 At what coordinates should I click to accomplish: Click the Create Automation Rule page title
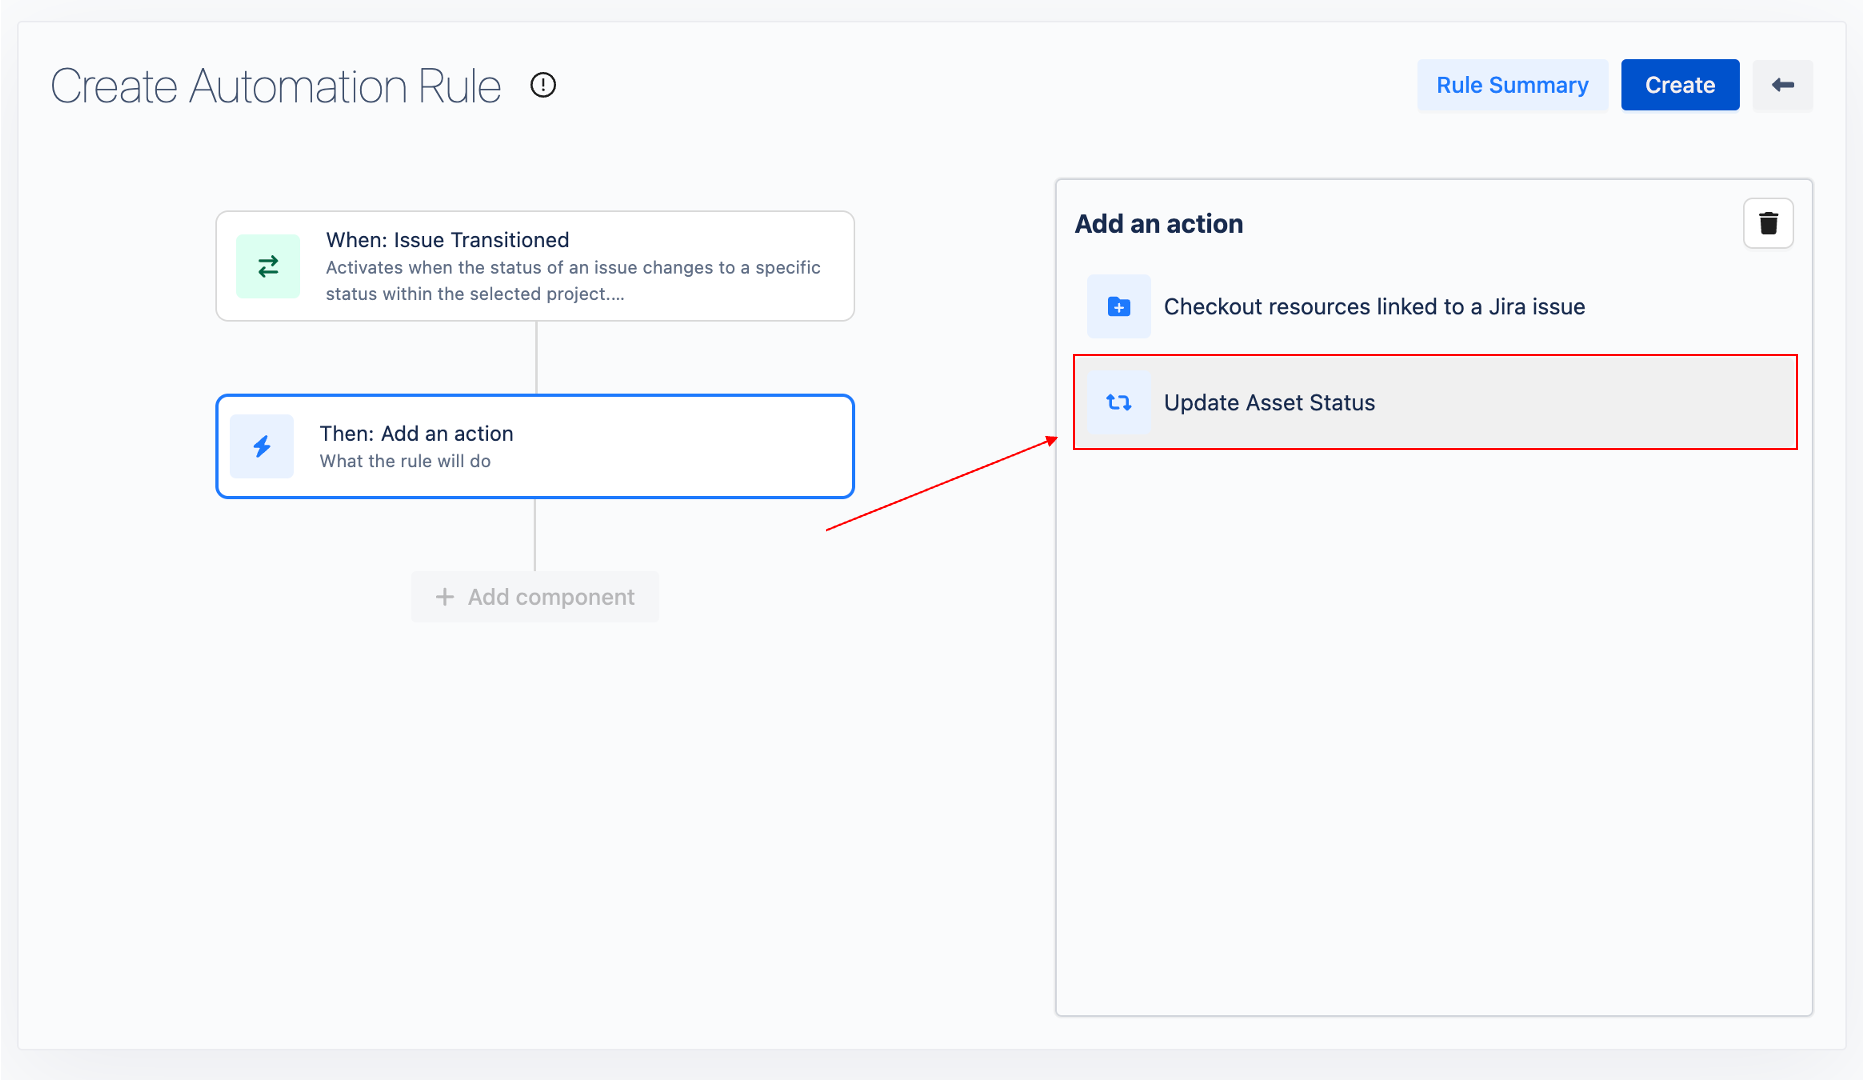click(275, 86)
